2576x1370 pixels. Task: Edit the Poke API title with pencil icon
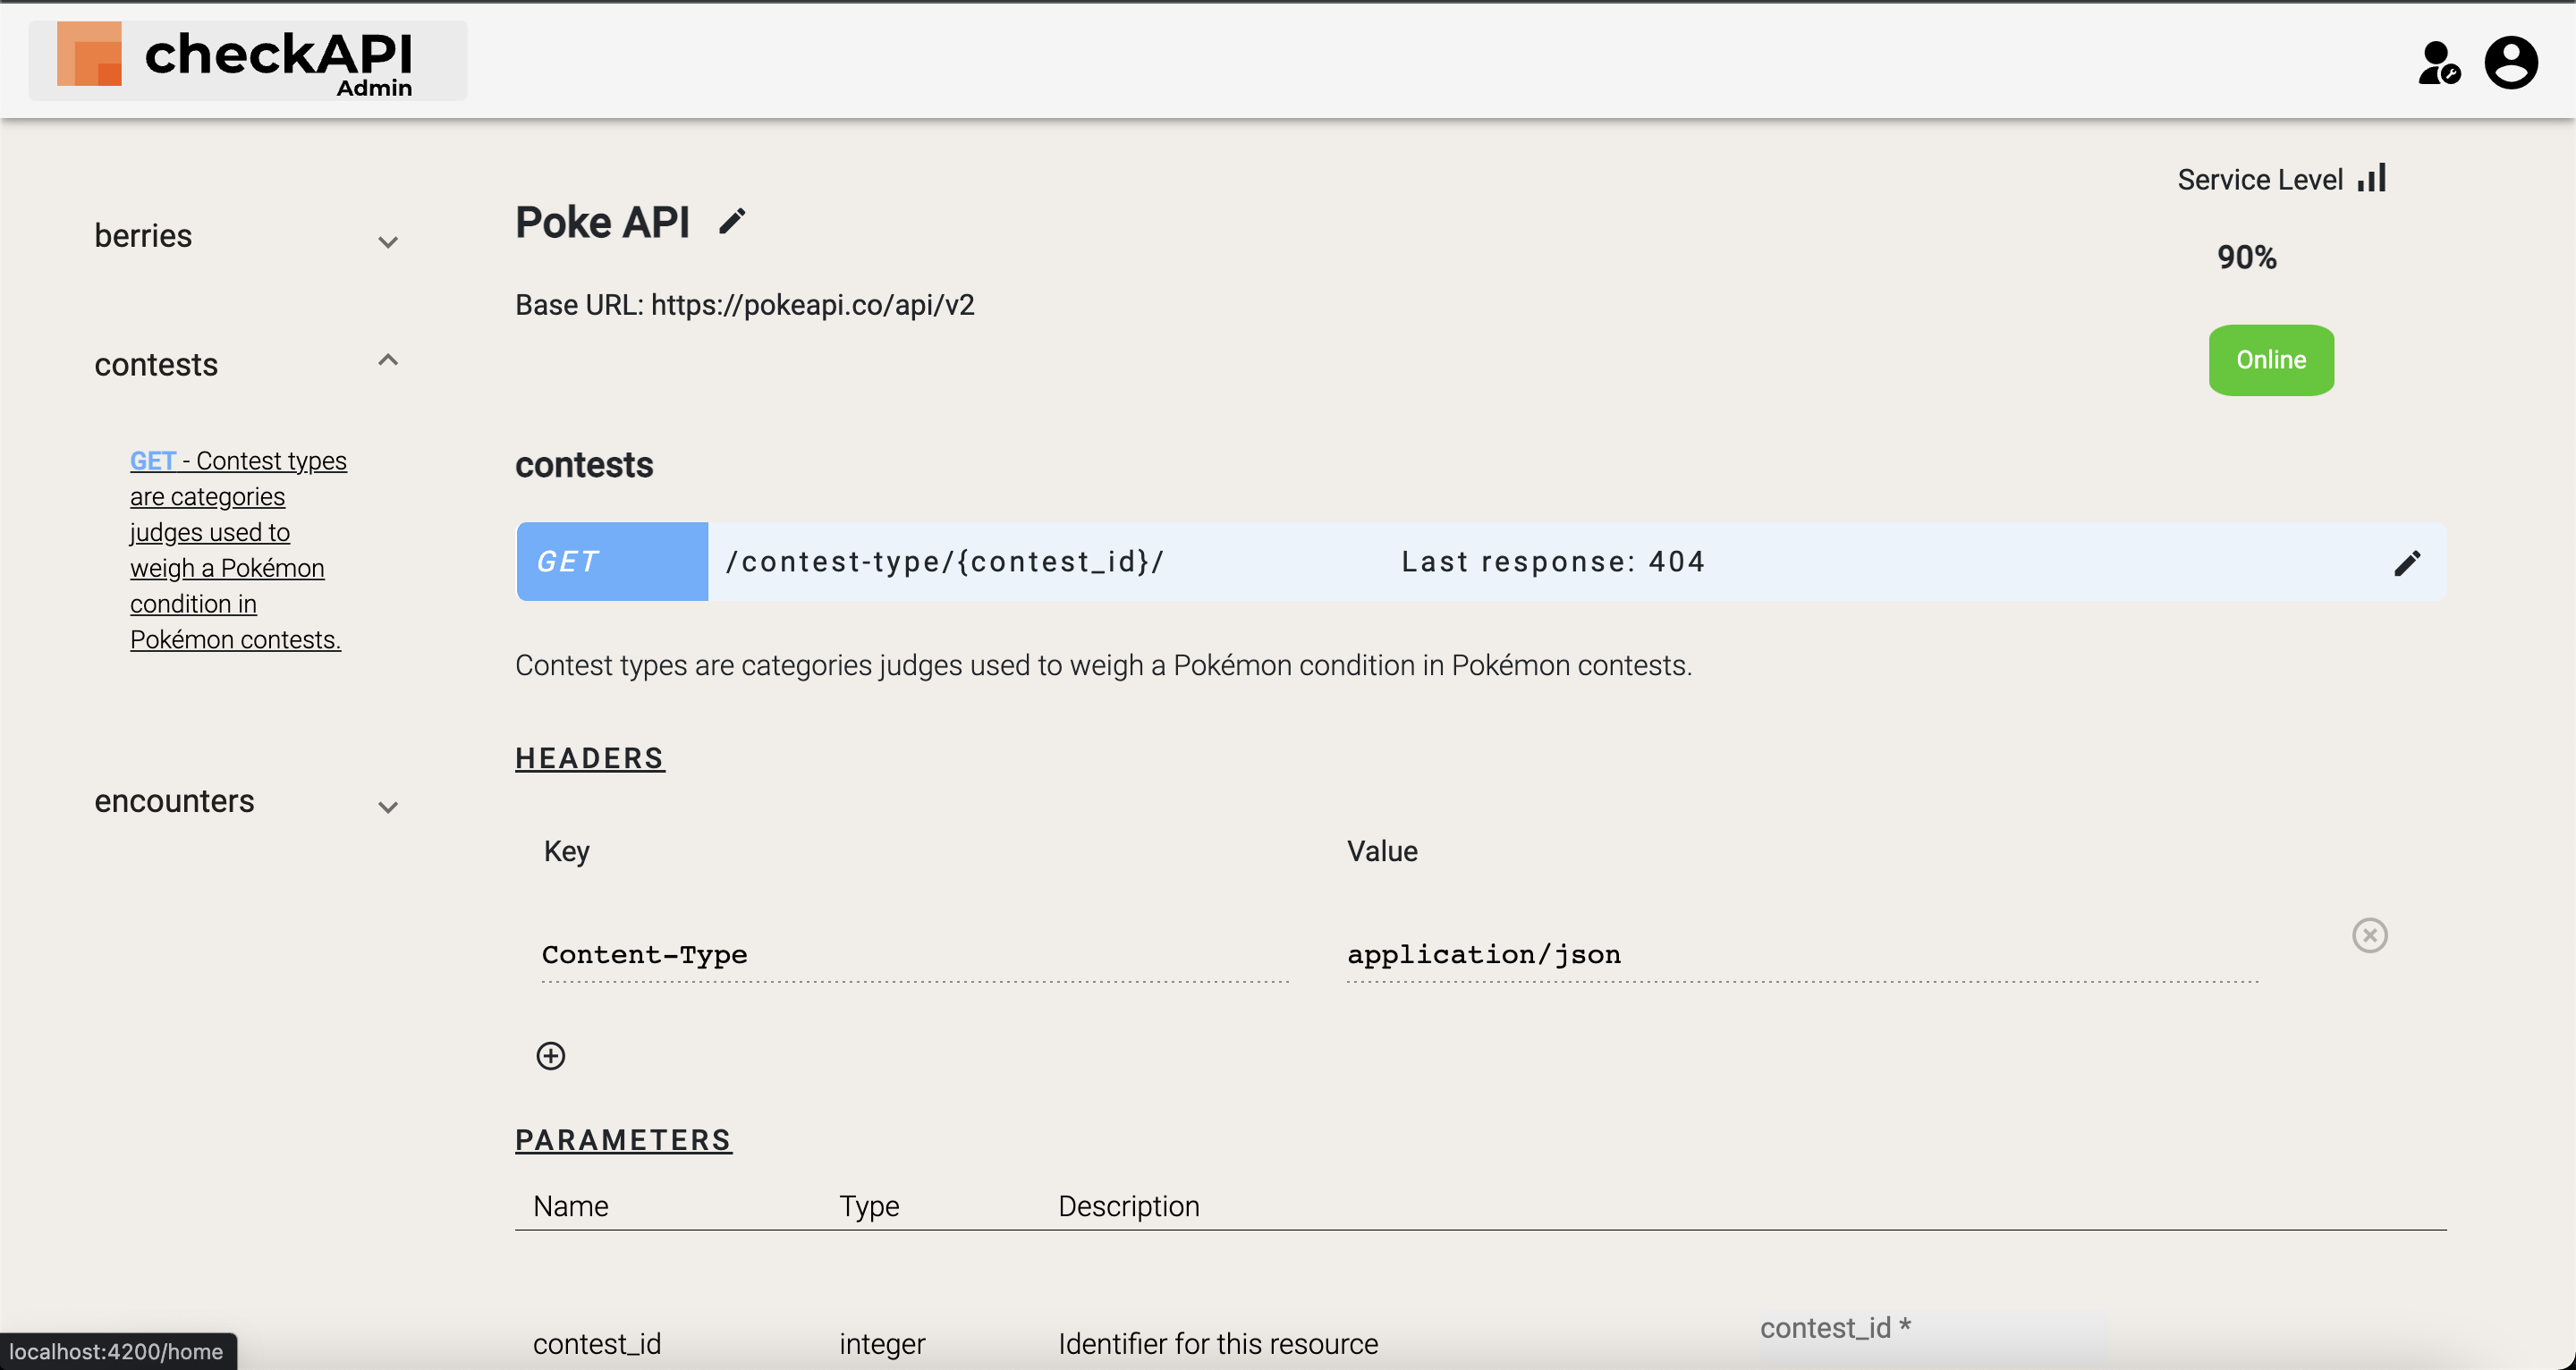pos(732,221)
